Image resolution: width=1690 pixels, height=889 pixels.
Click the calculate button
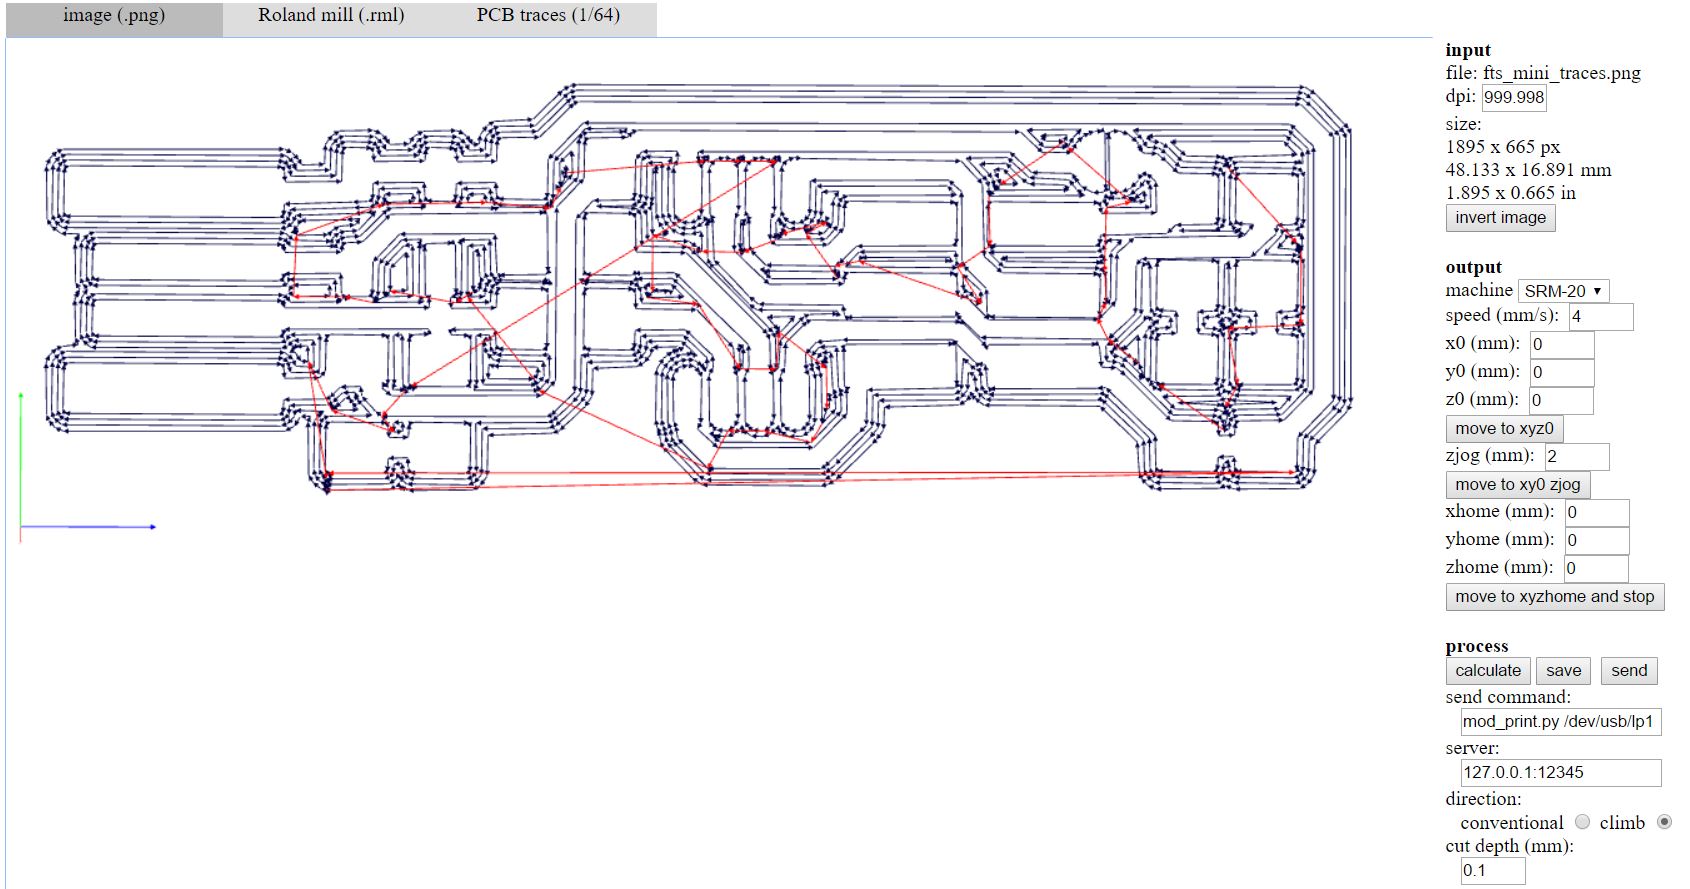click(x=1488, y=671)
